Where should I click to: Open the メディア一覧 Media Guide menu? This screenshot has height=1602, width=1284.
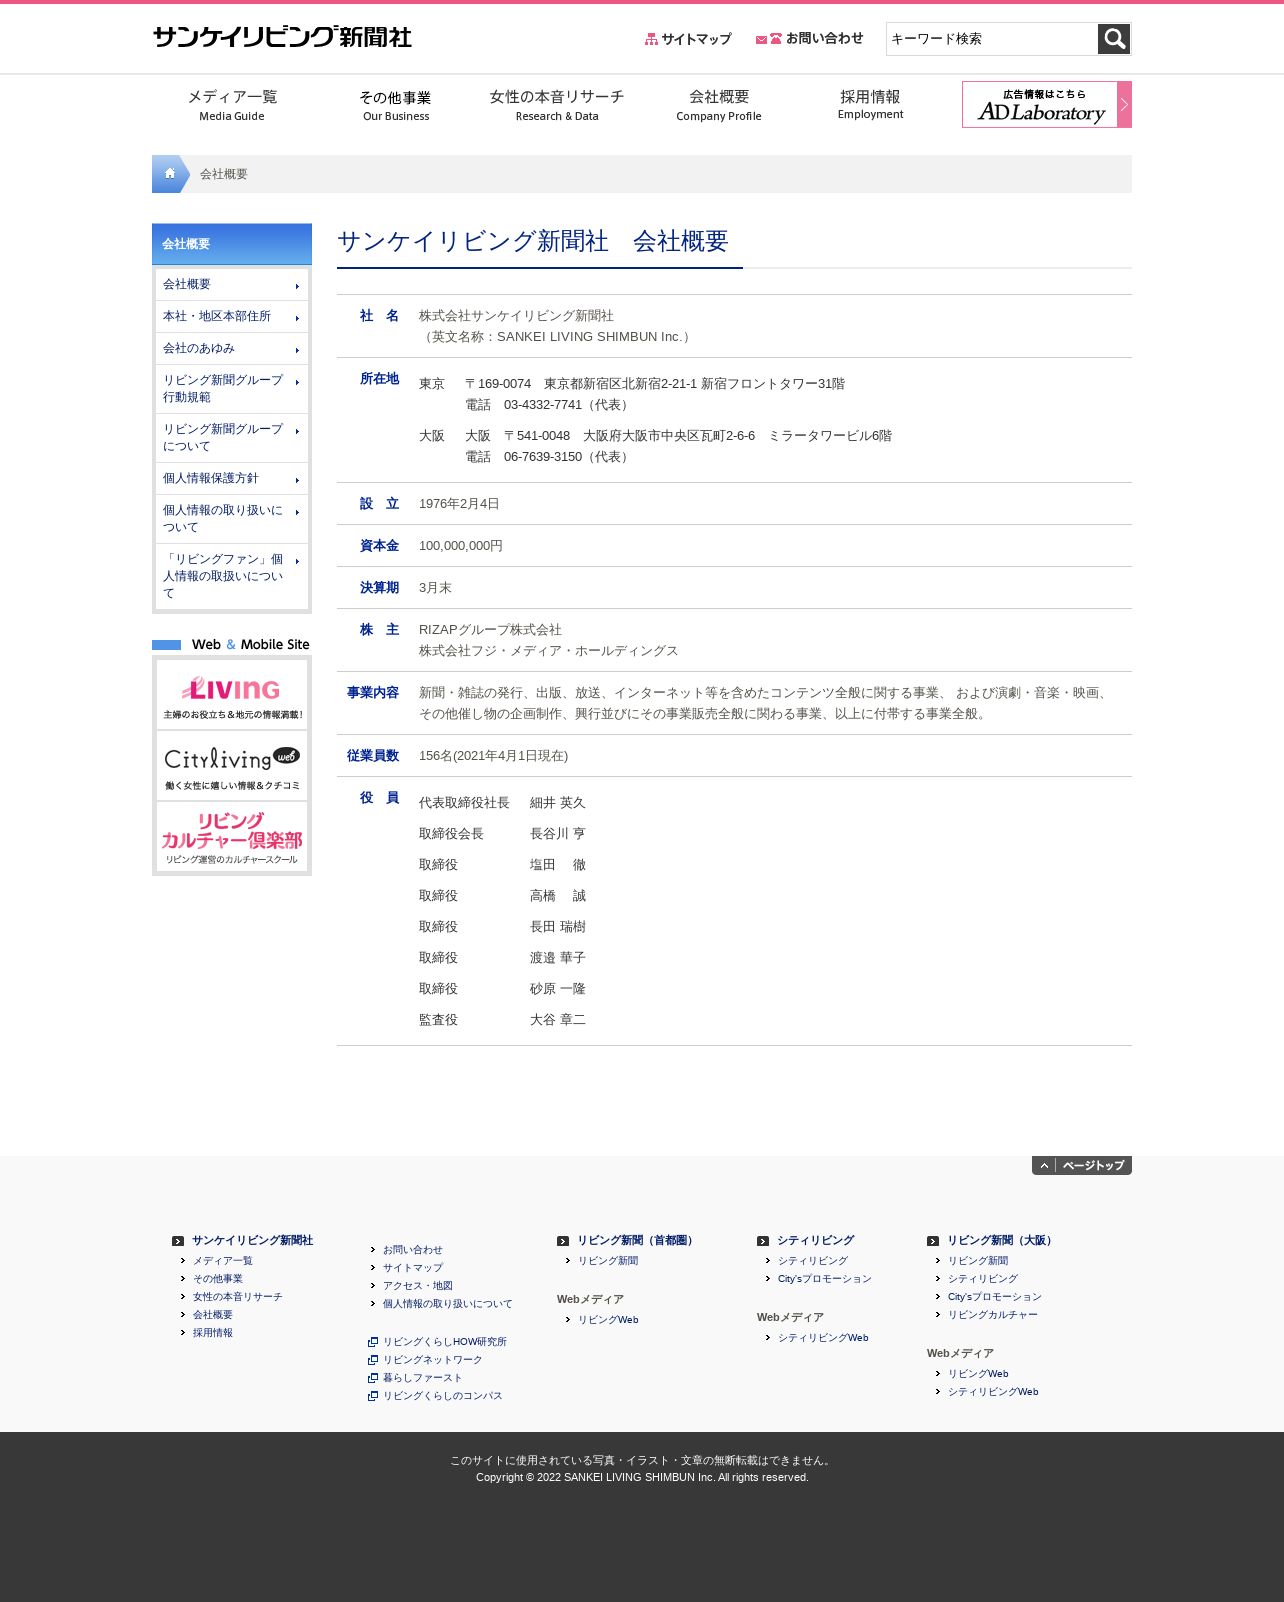point(232,104)
